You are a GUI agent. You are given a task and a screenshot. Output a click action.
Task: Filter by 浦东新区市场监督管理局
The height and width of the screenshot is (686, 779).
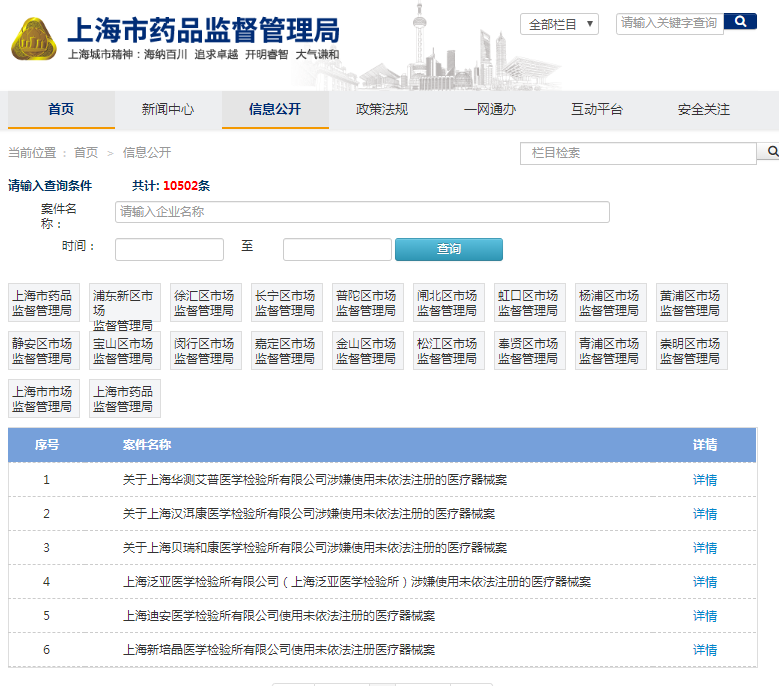point(124,303)
